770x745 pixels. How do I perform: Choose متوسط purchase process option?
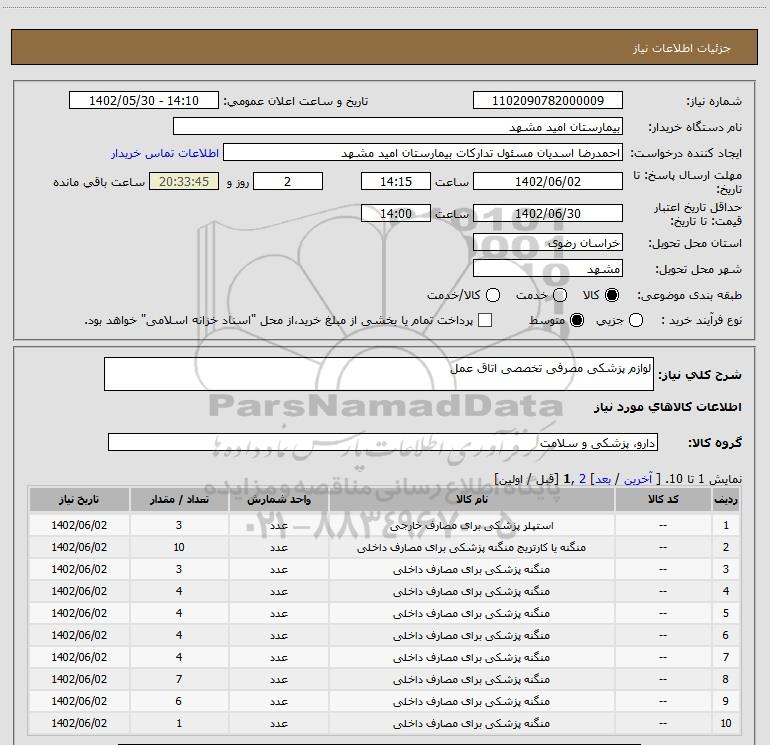point(577,320)
